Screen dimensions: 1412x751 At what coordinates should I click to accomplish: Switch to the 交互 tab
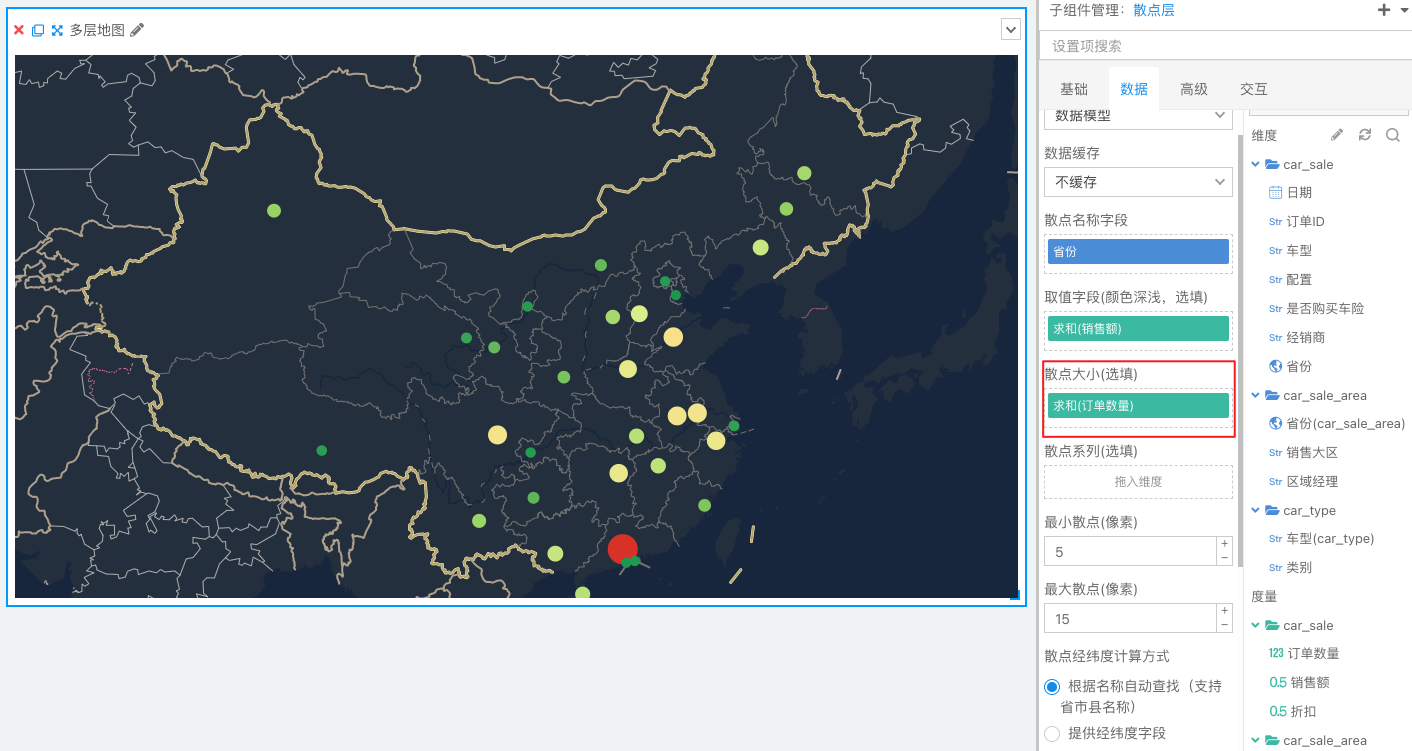(x=1254, y=89)
